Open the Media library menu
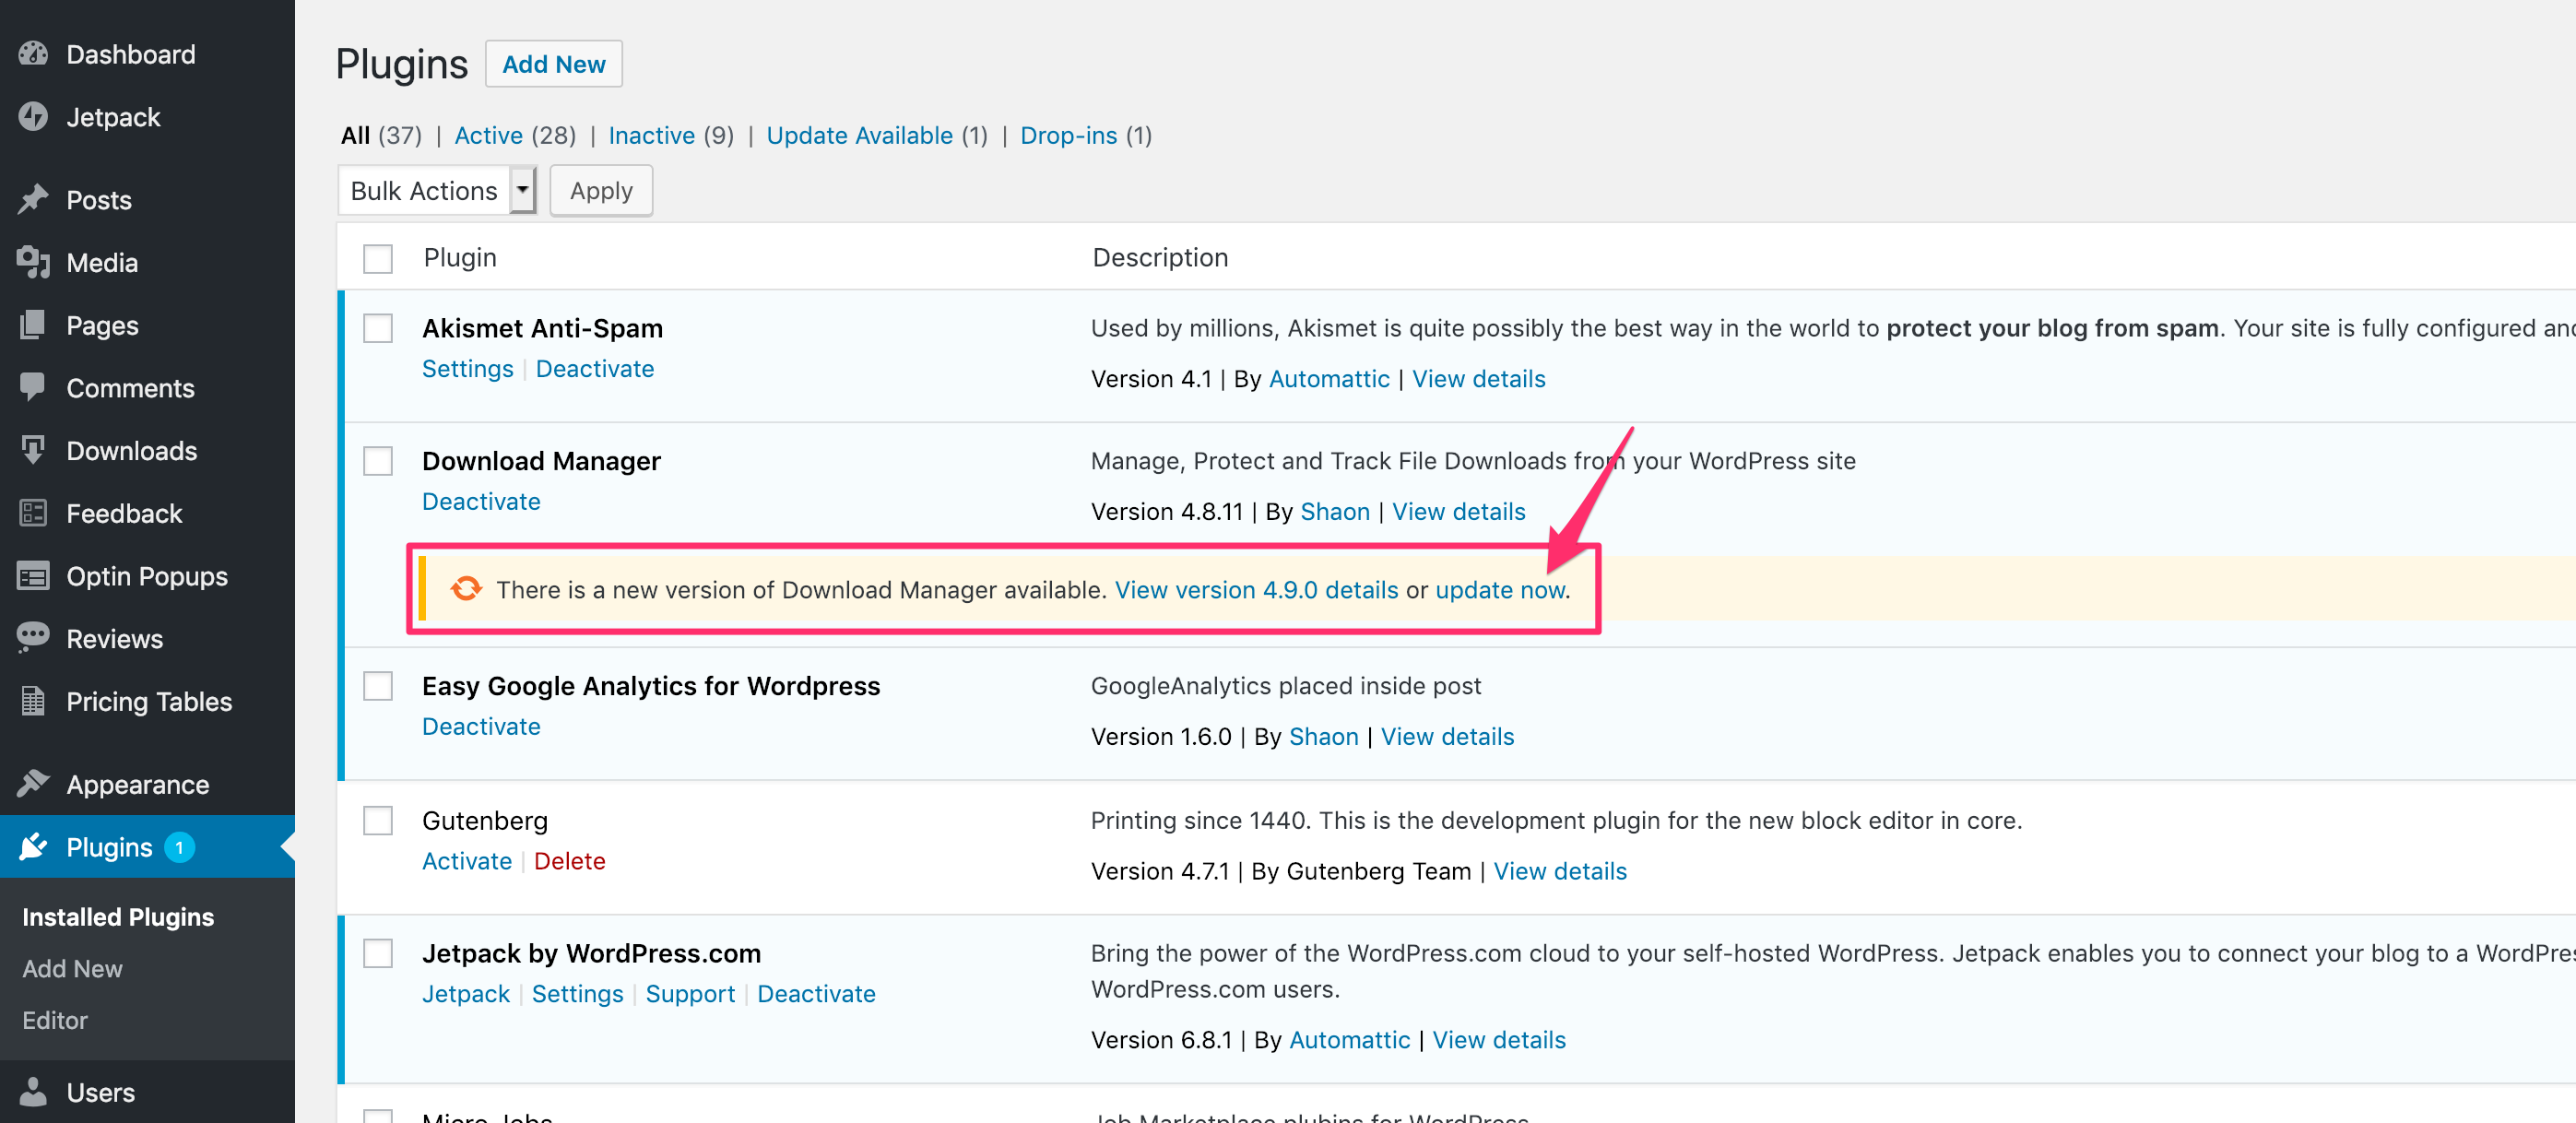2576x1123 pixels. click(102, 262)
